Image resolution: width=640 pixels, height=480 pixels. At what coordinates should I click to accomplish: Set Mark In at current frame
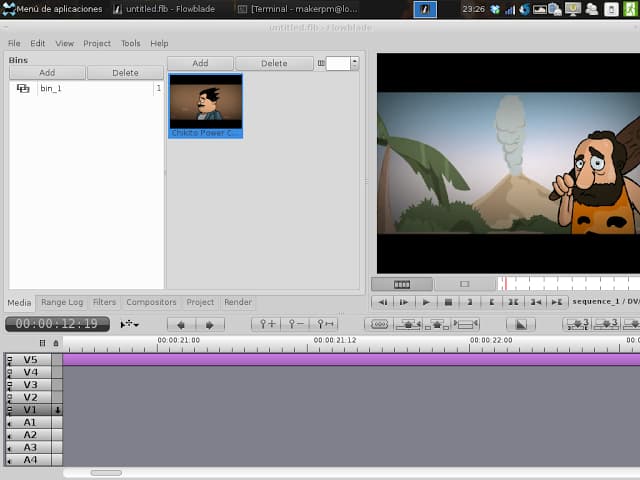pyautogui.click(x=470, y=302)
